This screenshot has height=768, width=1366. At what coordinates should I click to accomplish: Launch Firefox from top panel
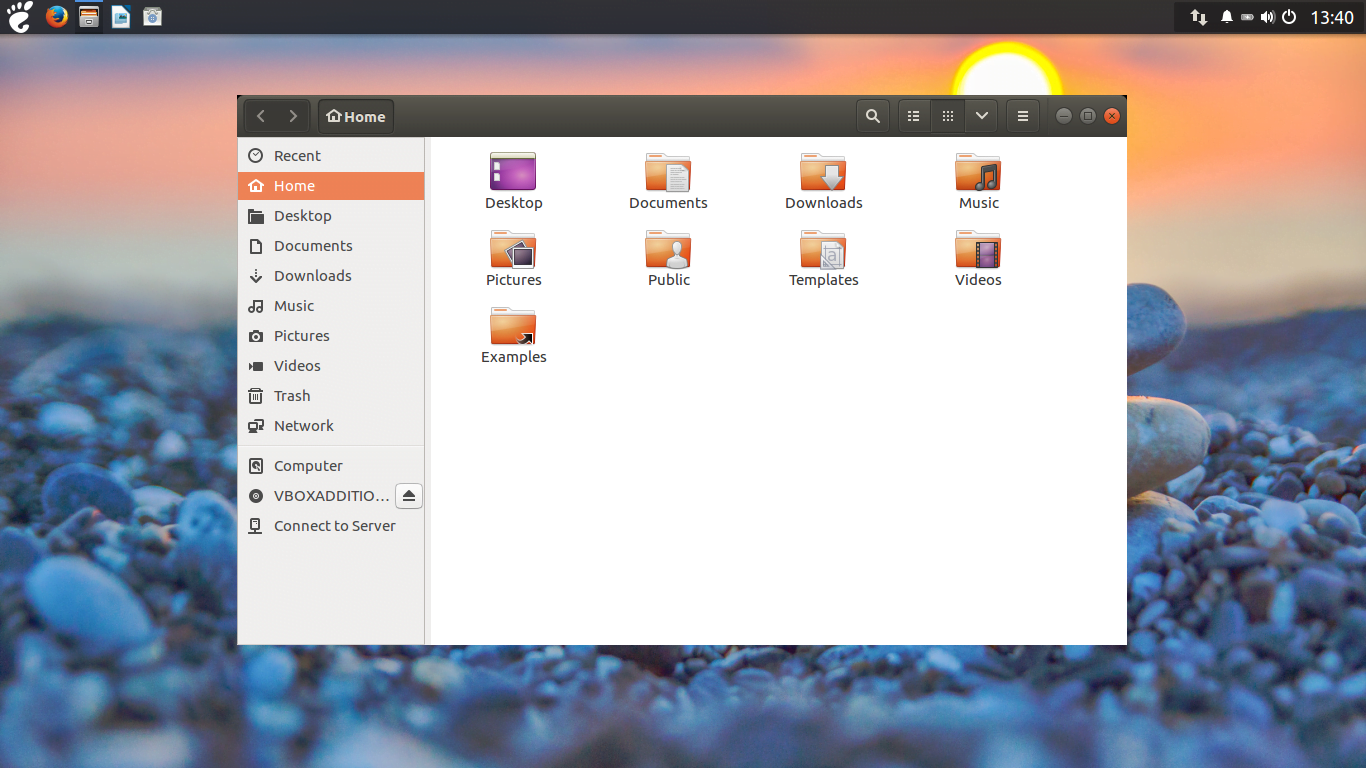click(57, 16)
